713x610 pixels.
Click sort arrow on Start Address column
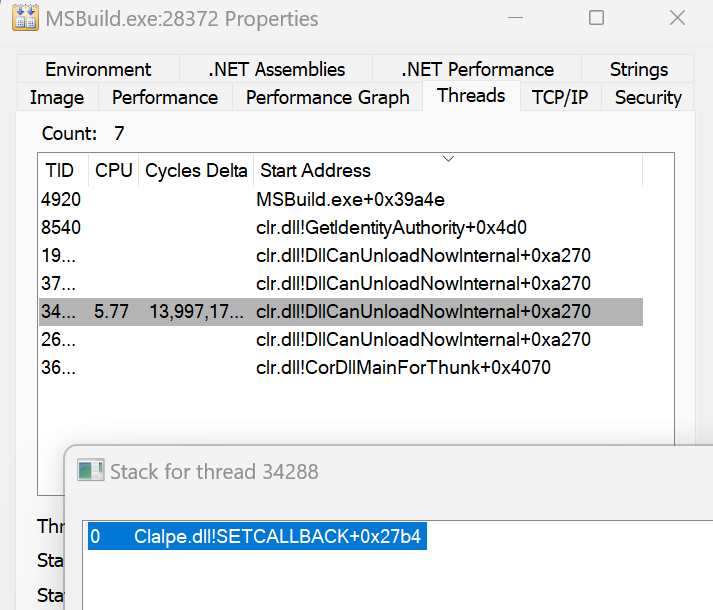point(448,160)
